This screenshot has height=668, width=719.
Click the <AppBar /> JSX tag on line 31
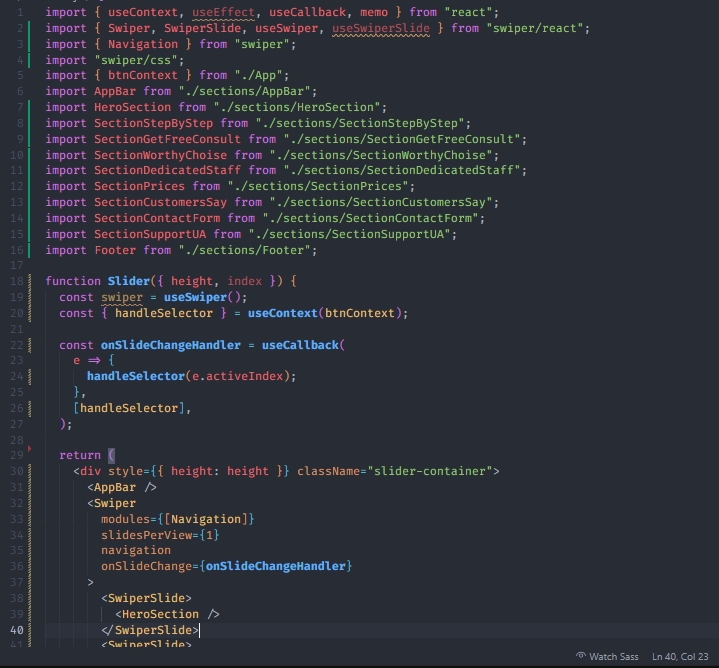click(x=122, y=487)
